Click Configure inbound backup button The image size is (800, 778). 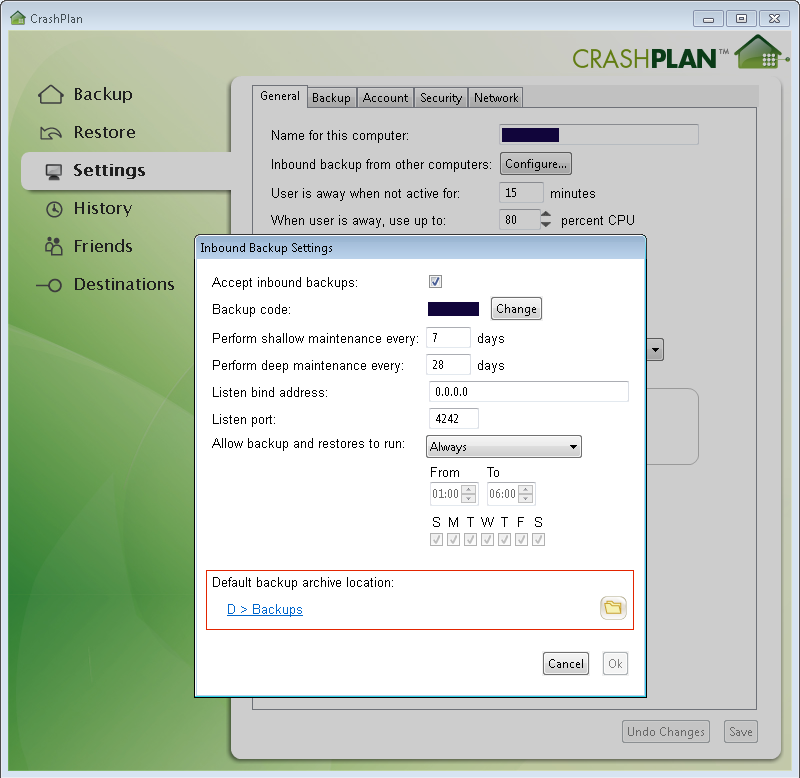(x=536, y=164)
